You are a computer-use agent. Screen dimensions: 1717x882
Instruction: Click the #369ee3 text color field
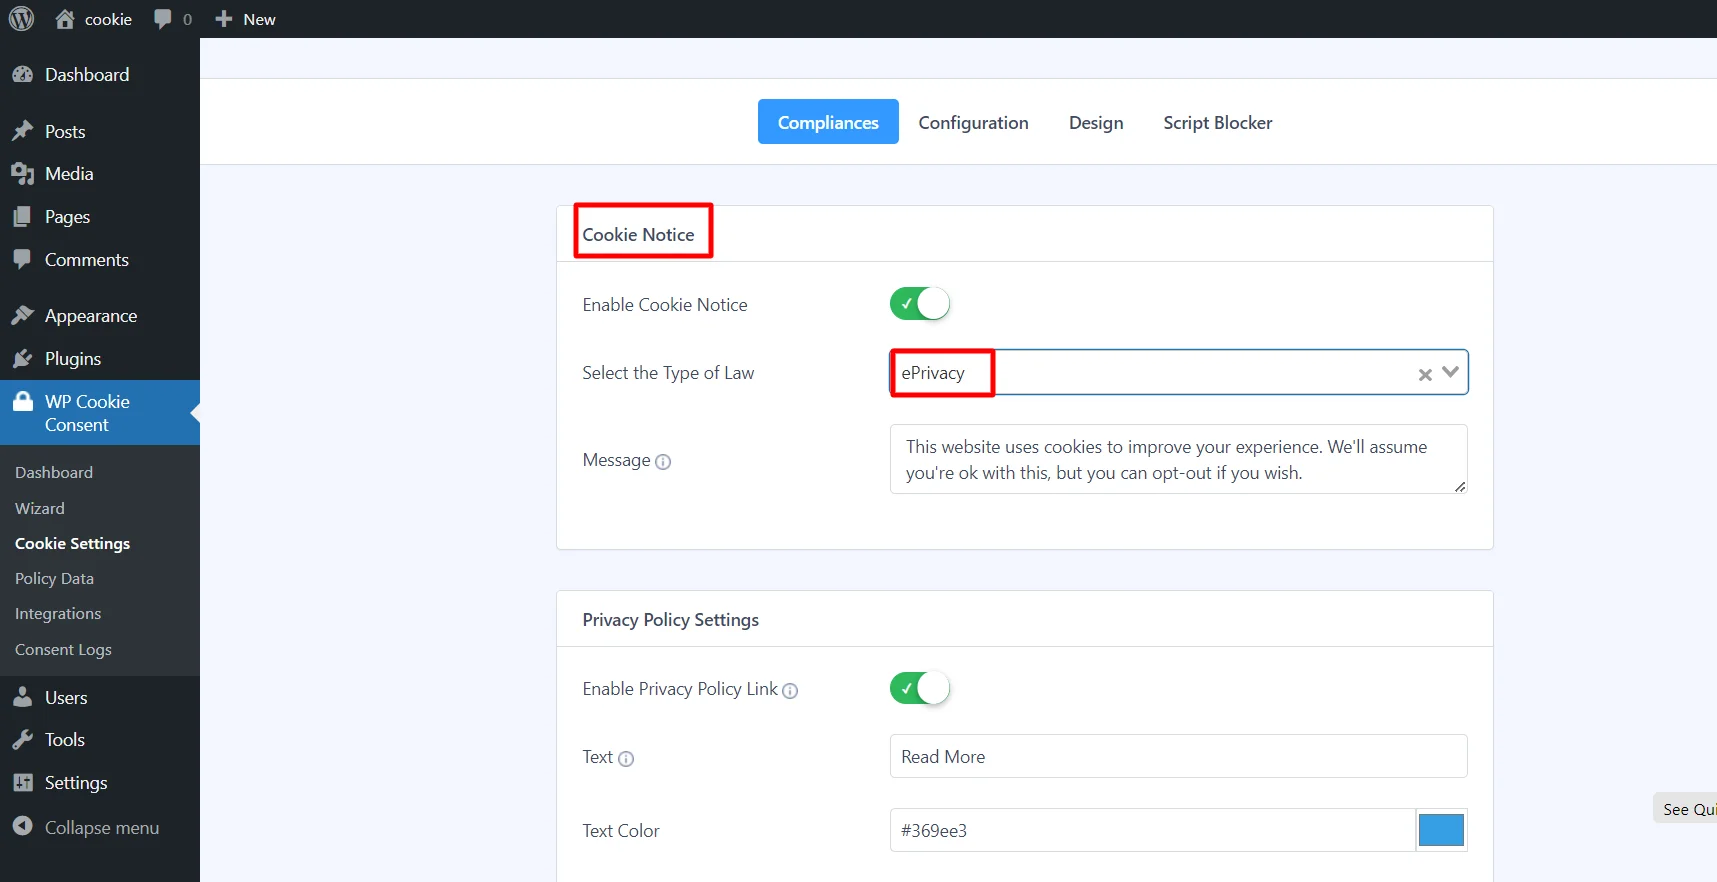tap(1152, 830)
